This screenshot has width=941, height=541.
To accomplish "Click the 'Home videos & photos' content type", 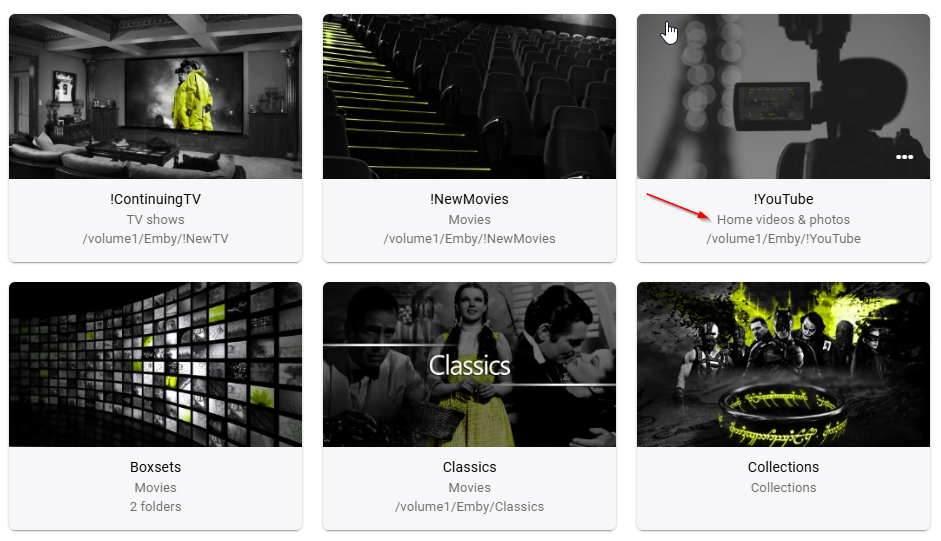I will [783, 220].
